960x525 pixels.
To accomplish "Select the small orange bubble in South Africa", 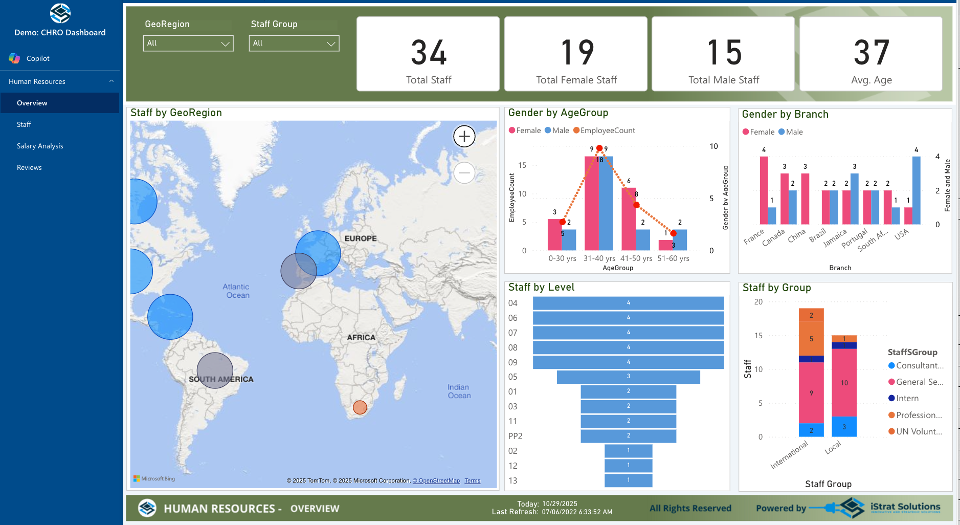I will pos(360,408).
